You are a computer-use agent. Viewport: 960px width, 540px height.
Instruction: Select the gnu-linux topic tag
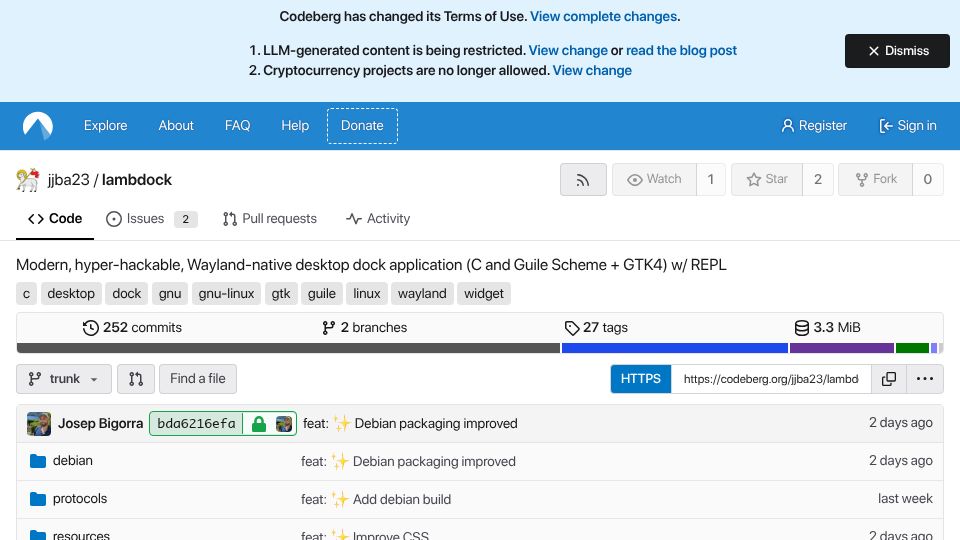(x=227, y=294)
